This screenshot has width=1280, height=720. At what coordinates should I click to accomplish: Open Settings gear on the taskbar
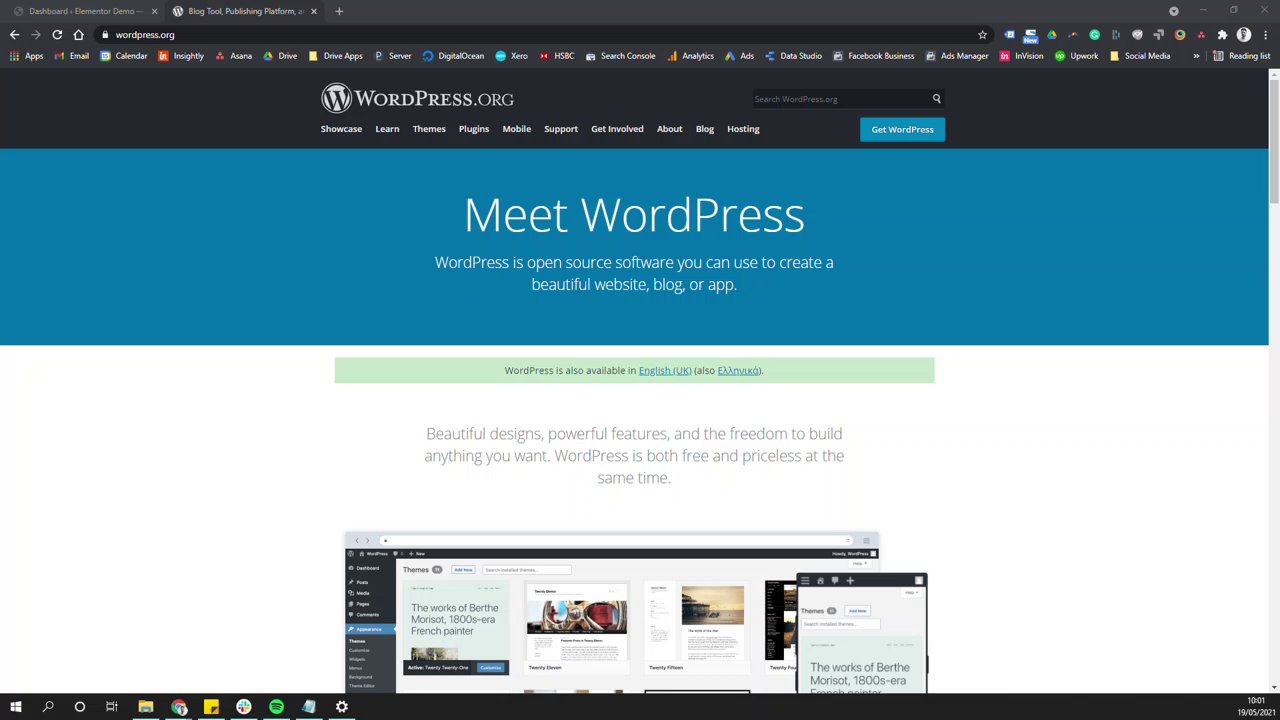(x=341, y=707)
